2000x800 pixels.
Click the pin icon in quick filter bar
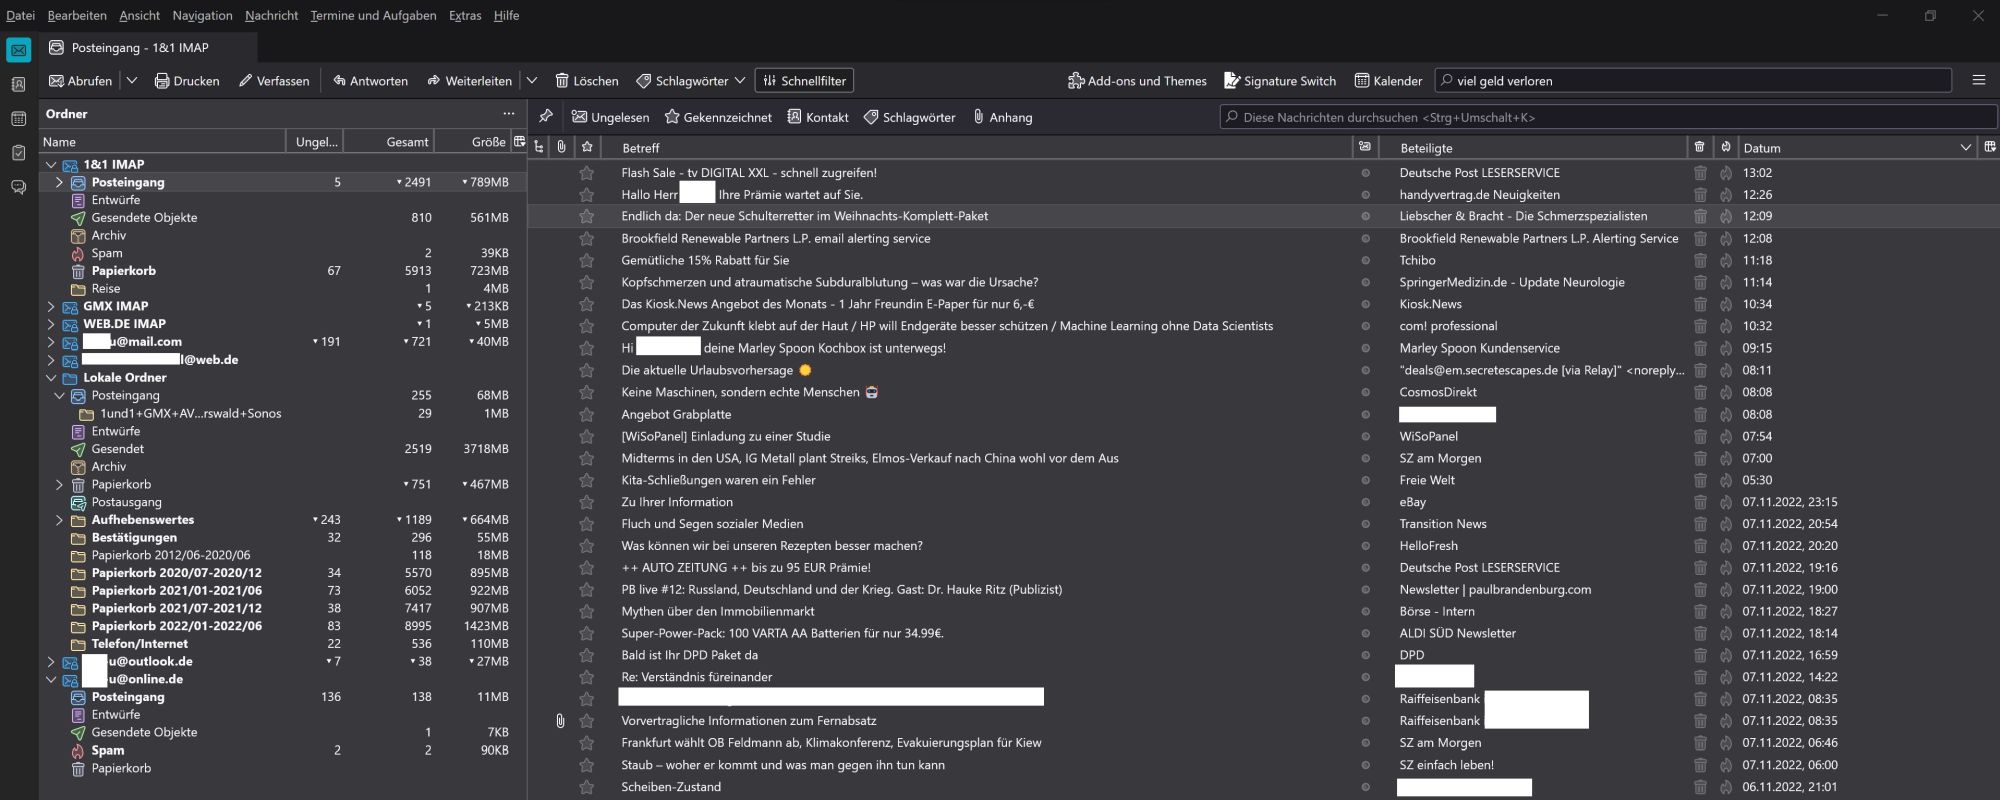(545, 117)
